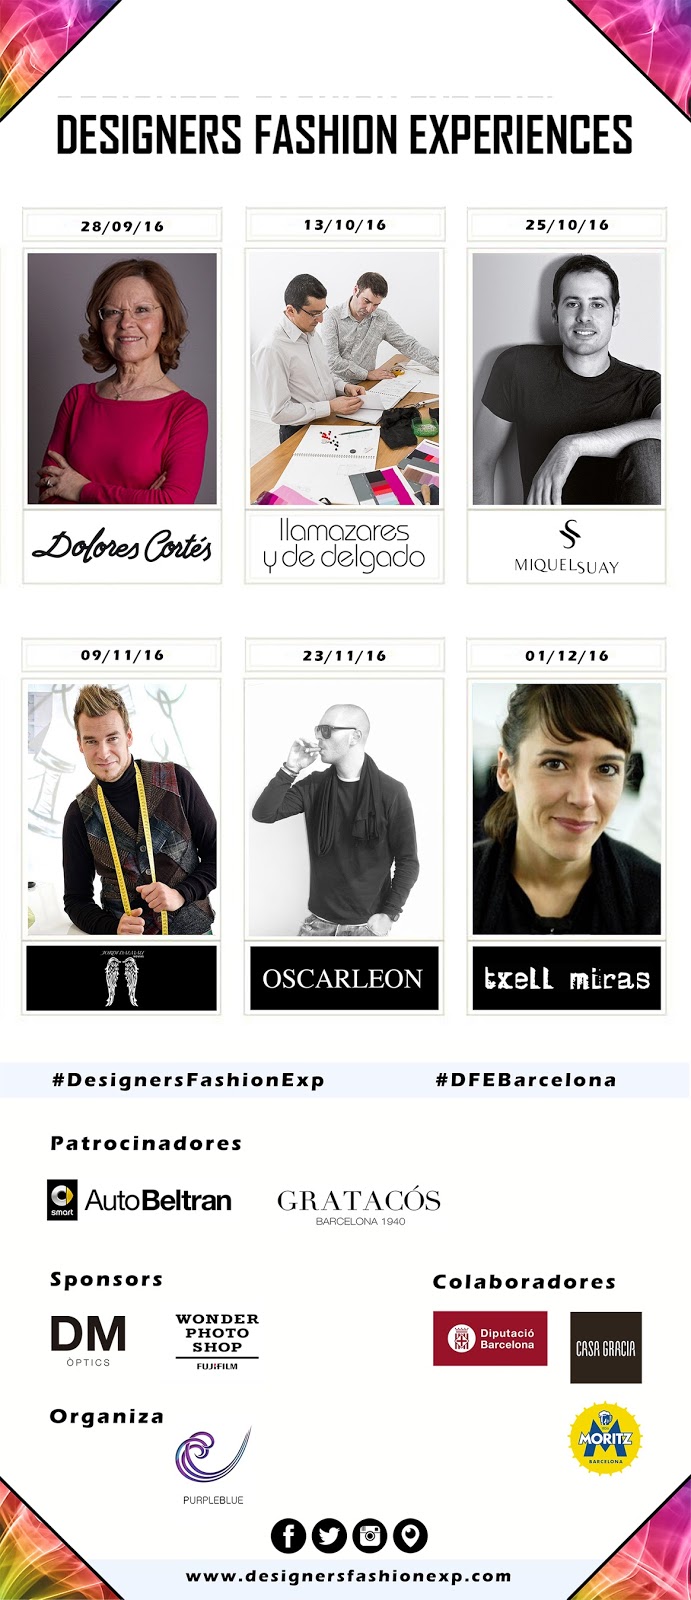Image resolution: width=691 pixels, height=1600 pixels.
Task: Open the DM Òptics logo
Action: (88, 1341)
